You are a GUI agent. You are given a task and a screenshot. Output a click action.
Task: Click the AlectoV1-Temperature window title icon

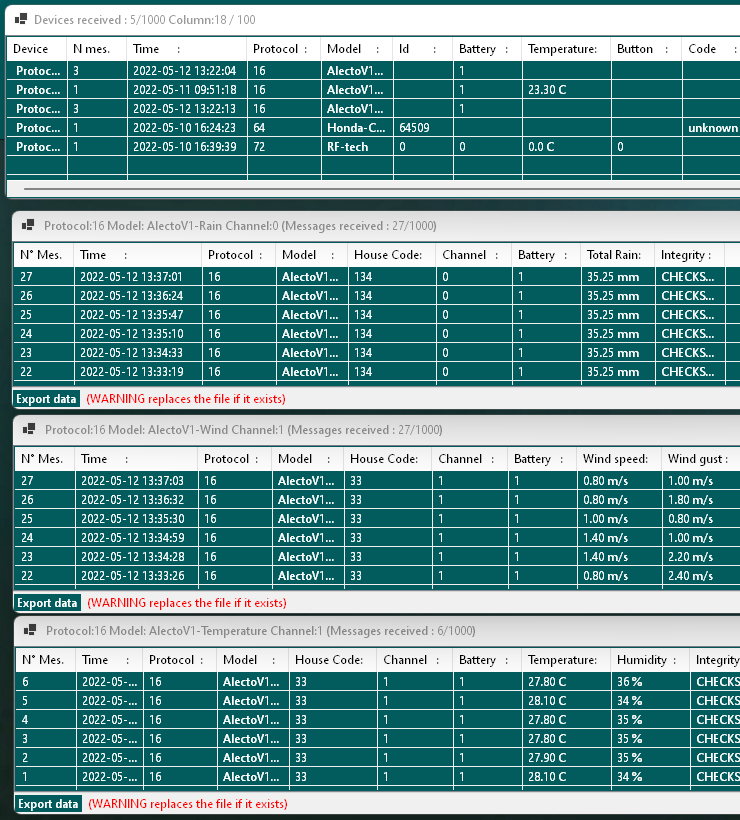[x=30, y=630]
